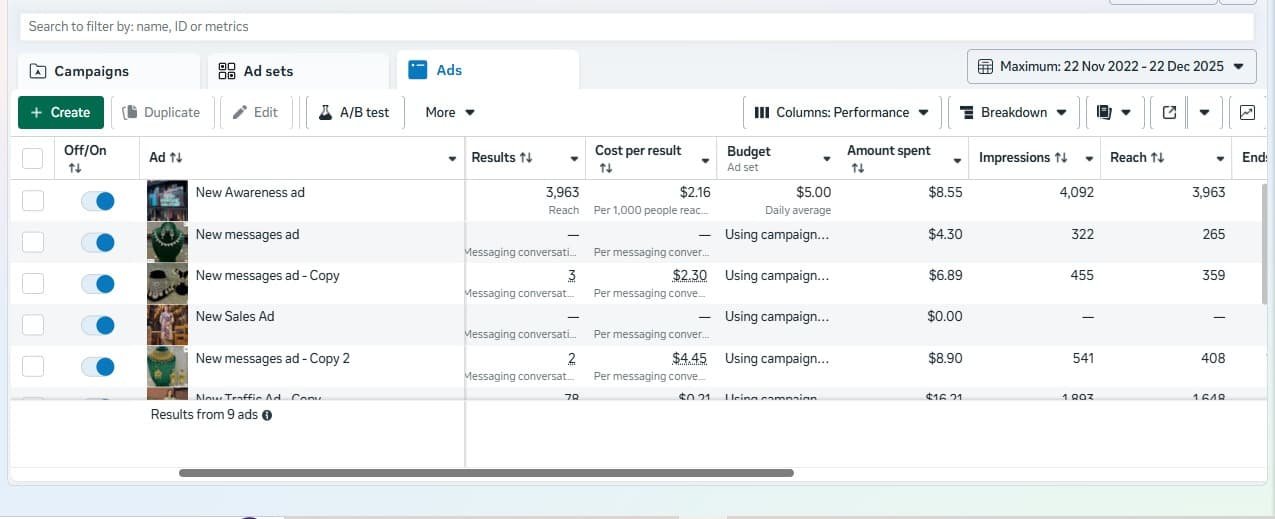Click the horizontal scrollbar under the table
The image size is (1275, 519).
486,473
